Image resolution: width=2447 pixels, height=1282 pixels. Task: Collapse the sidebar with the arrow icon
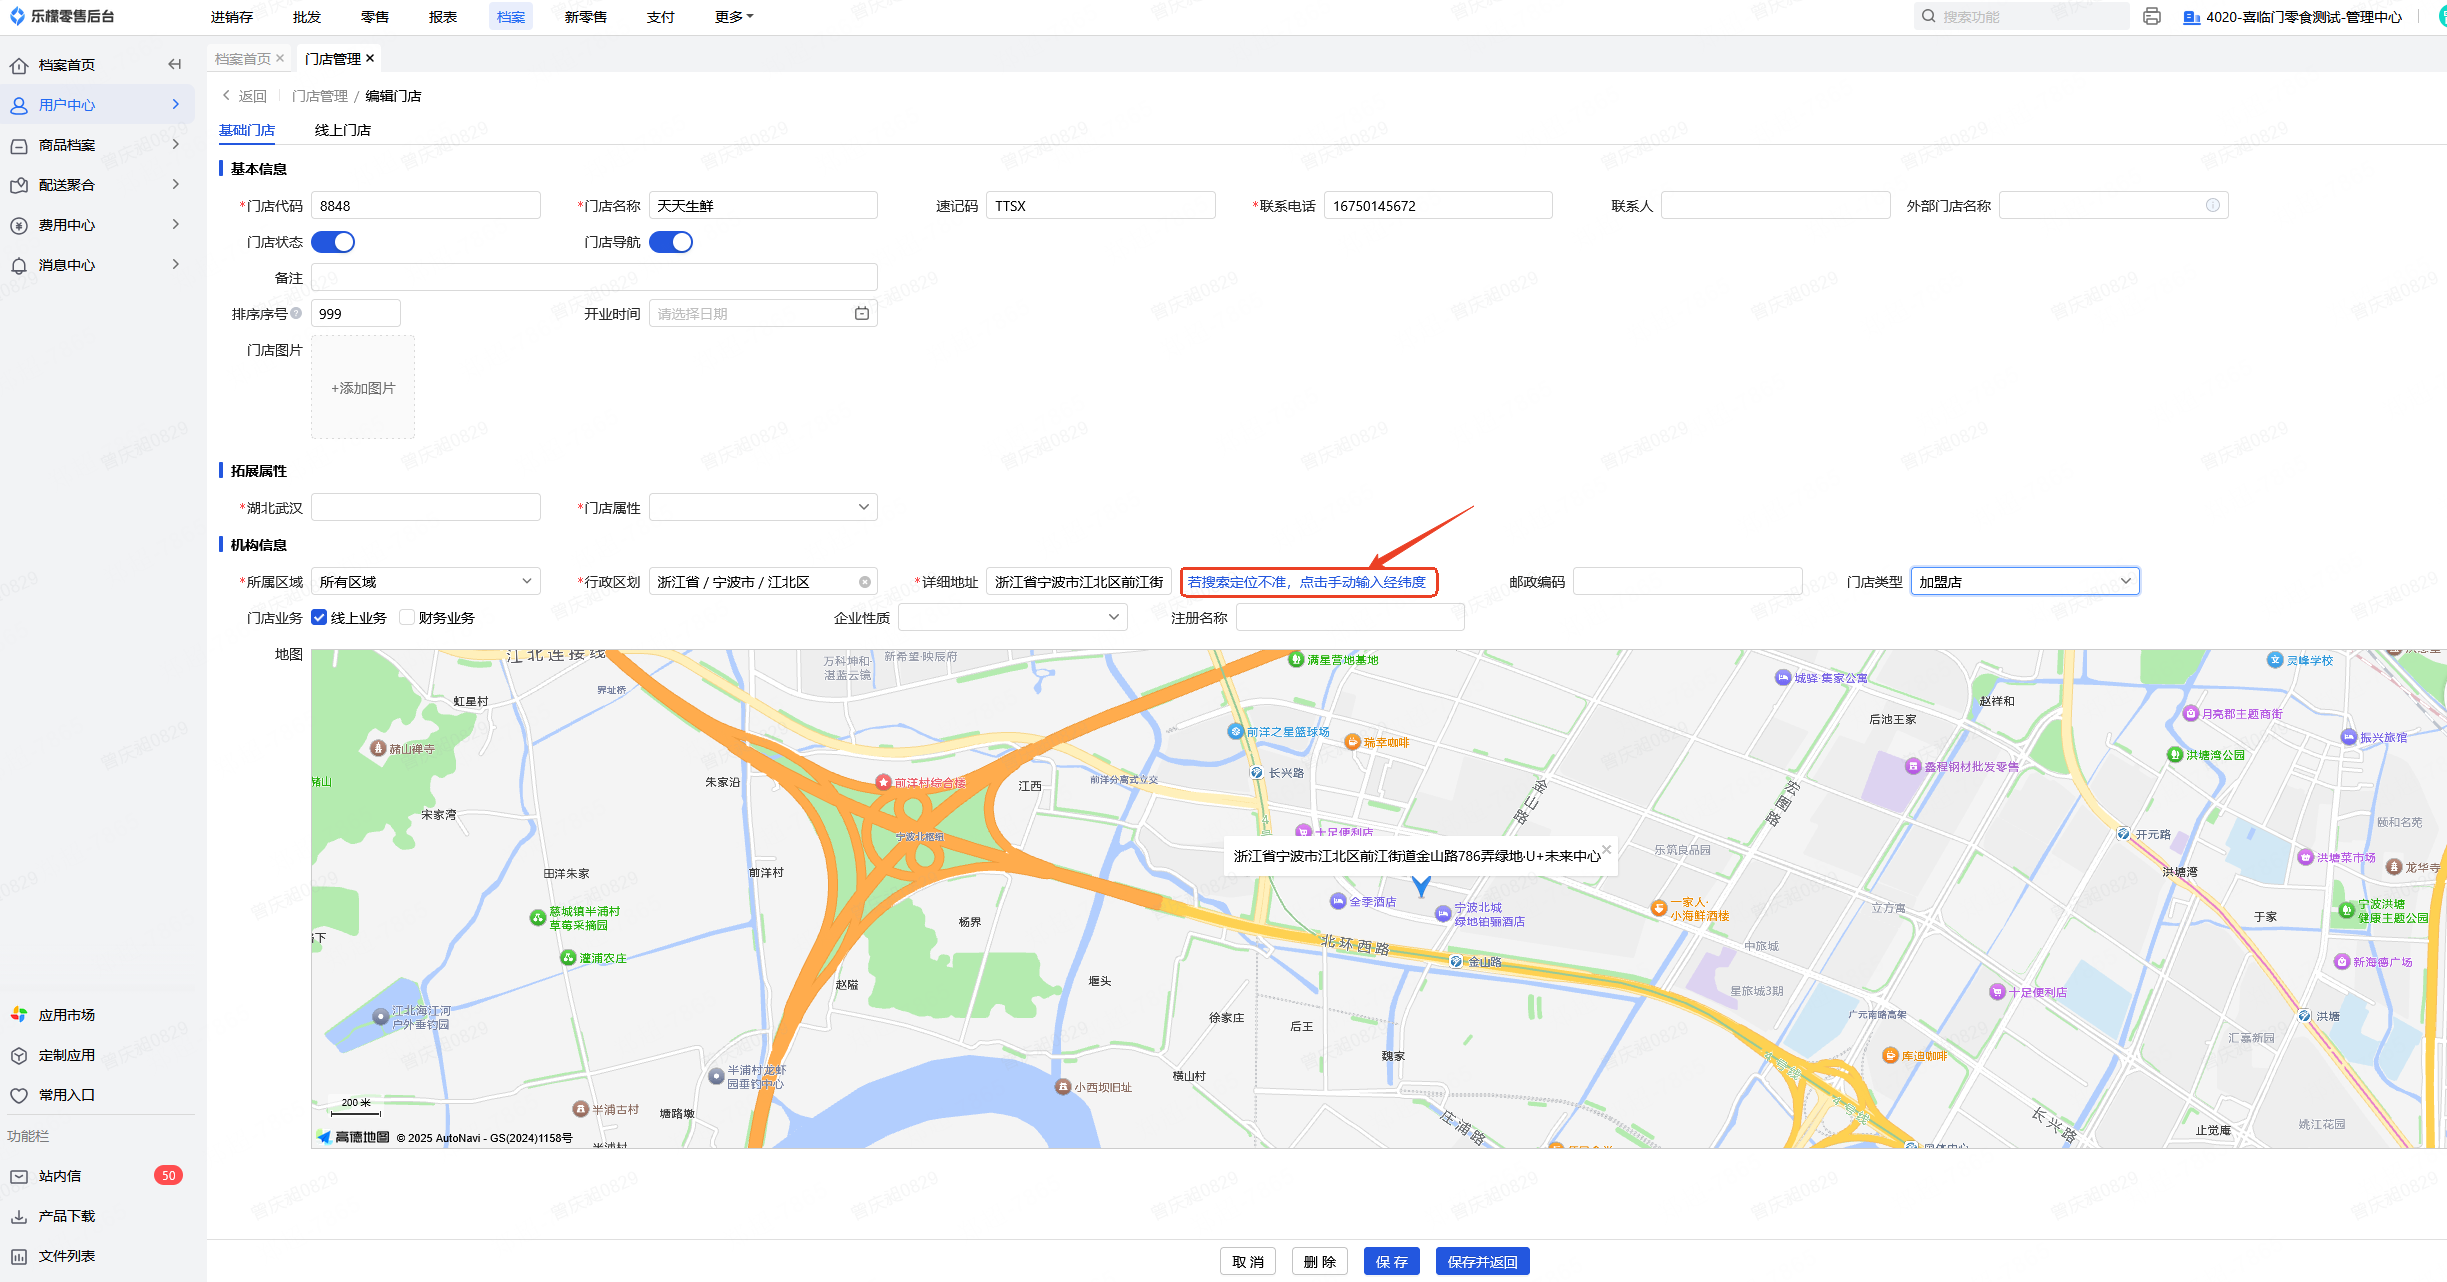(175, 65)
